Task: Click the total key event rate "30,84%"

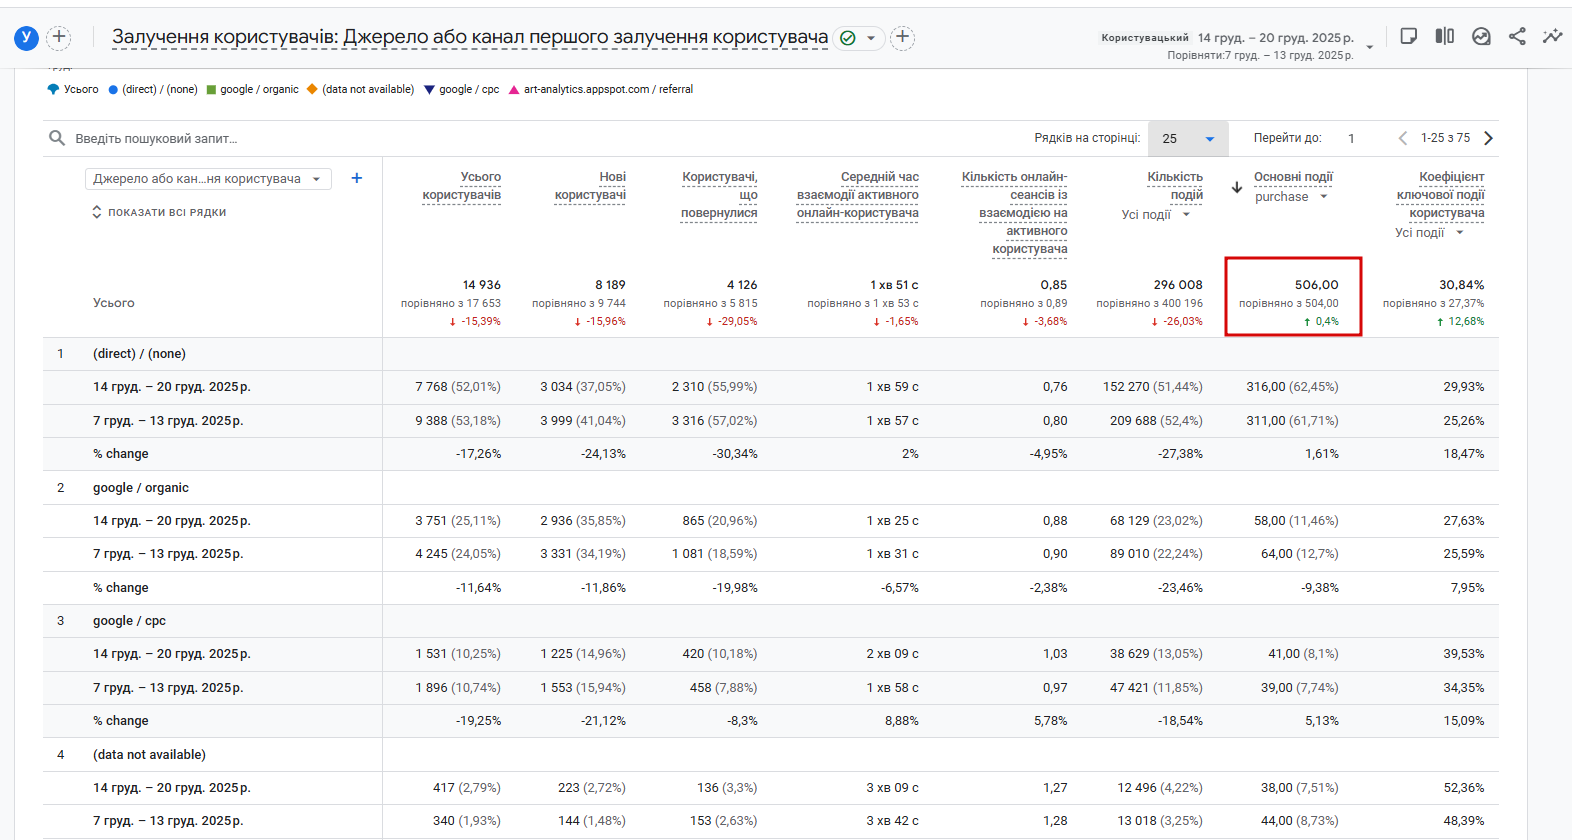Action: 1462,285
